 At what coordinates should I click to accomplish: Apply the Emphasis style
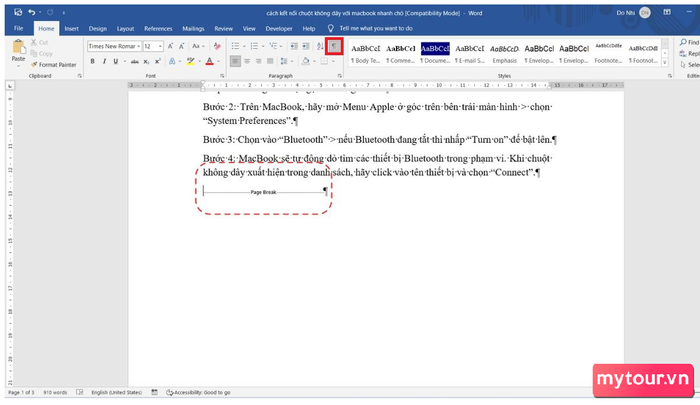(504, 53)
